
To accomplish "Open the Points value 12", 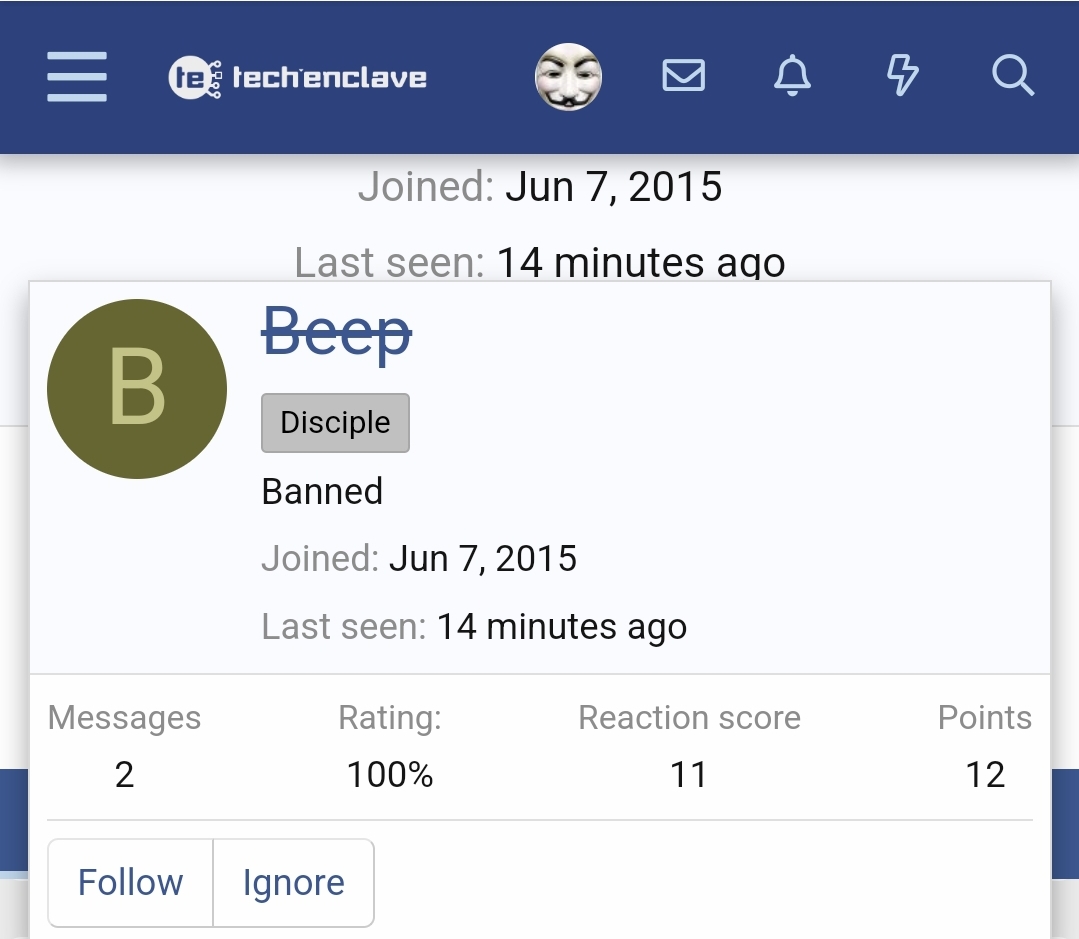I will (985, 775).
